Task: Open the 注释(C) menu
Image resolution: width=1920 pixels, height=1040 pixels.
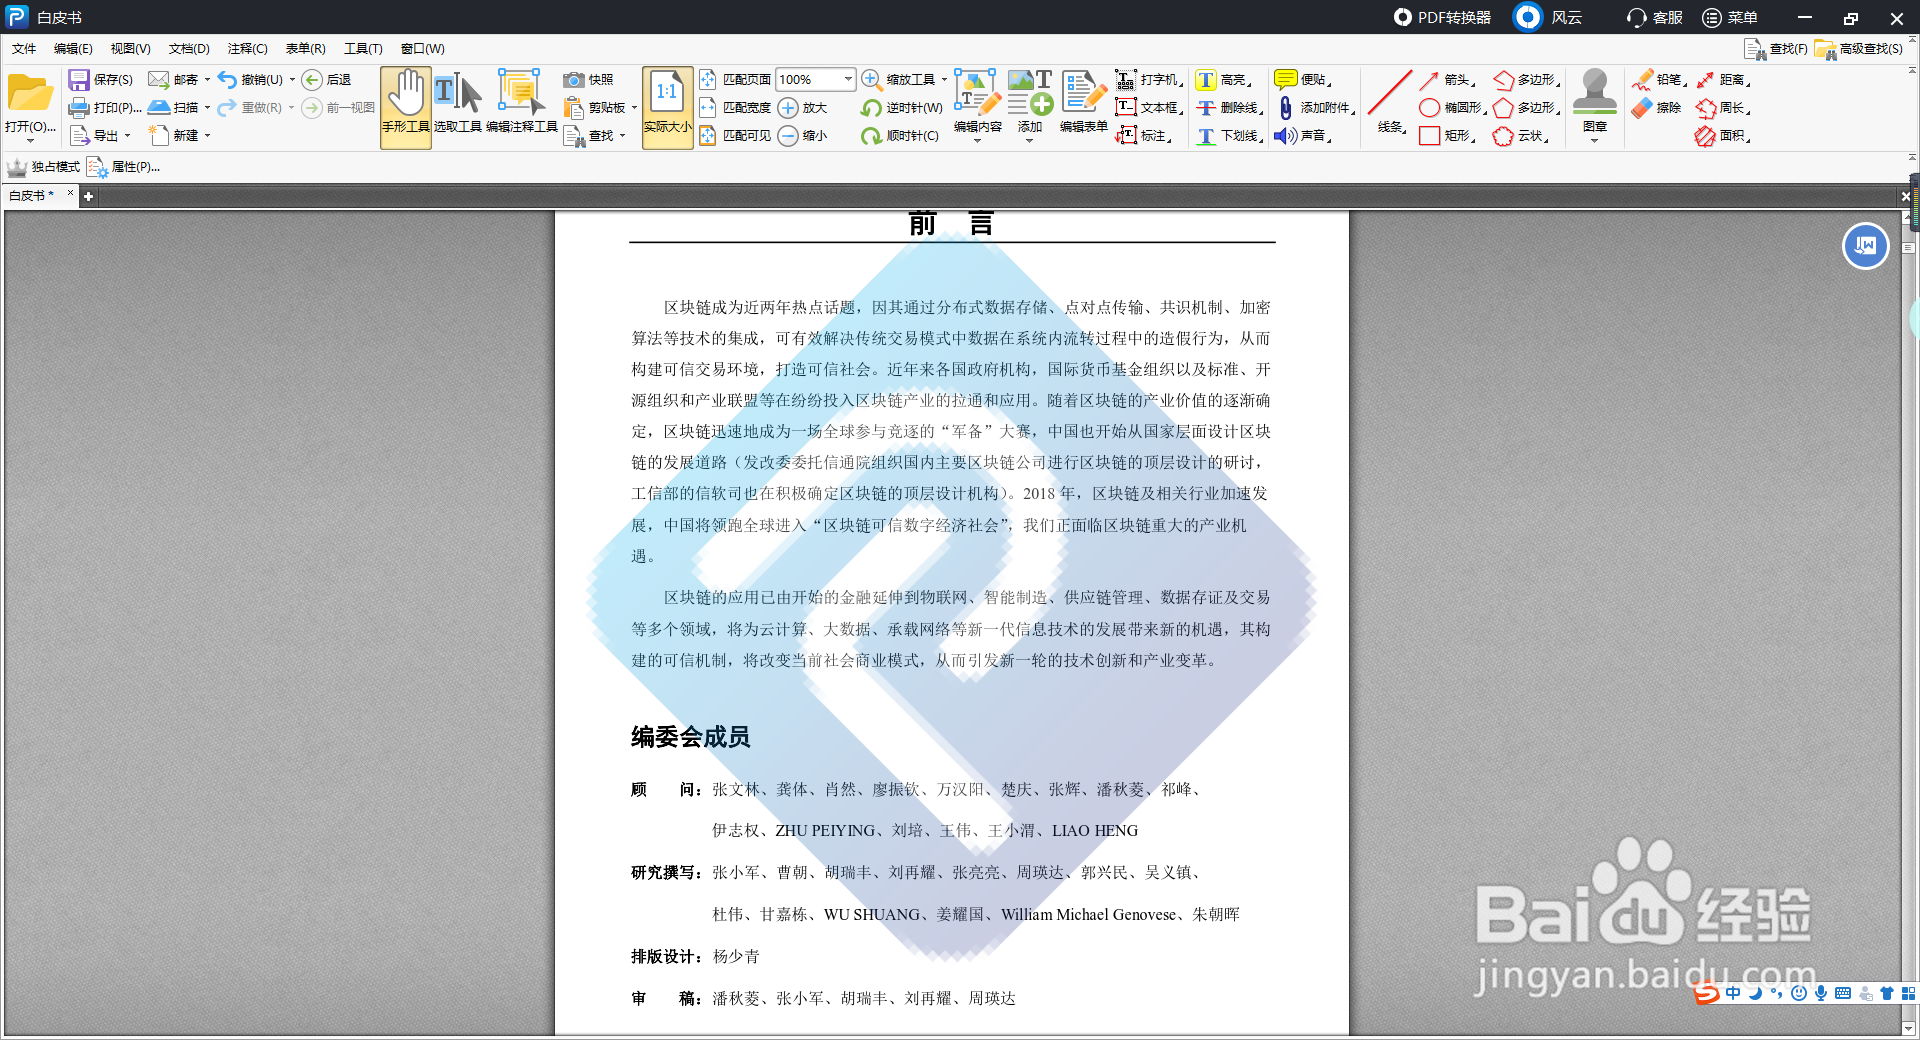Action: tap(246, 48)
